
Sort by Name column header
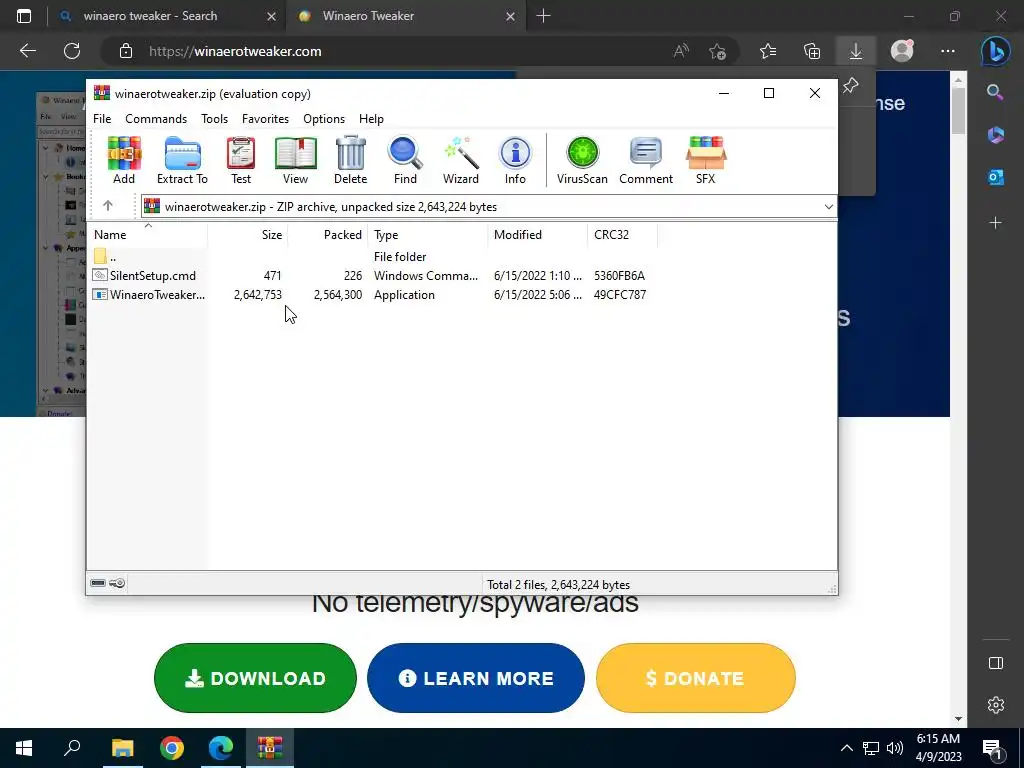[148, 234]
